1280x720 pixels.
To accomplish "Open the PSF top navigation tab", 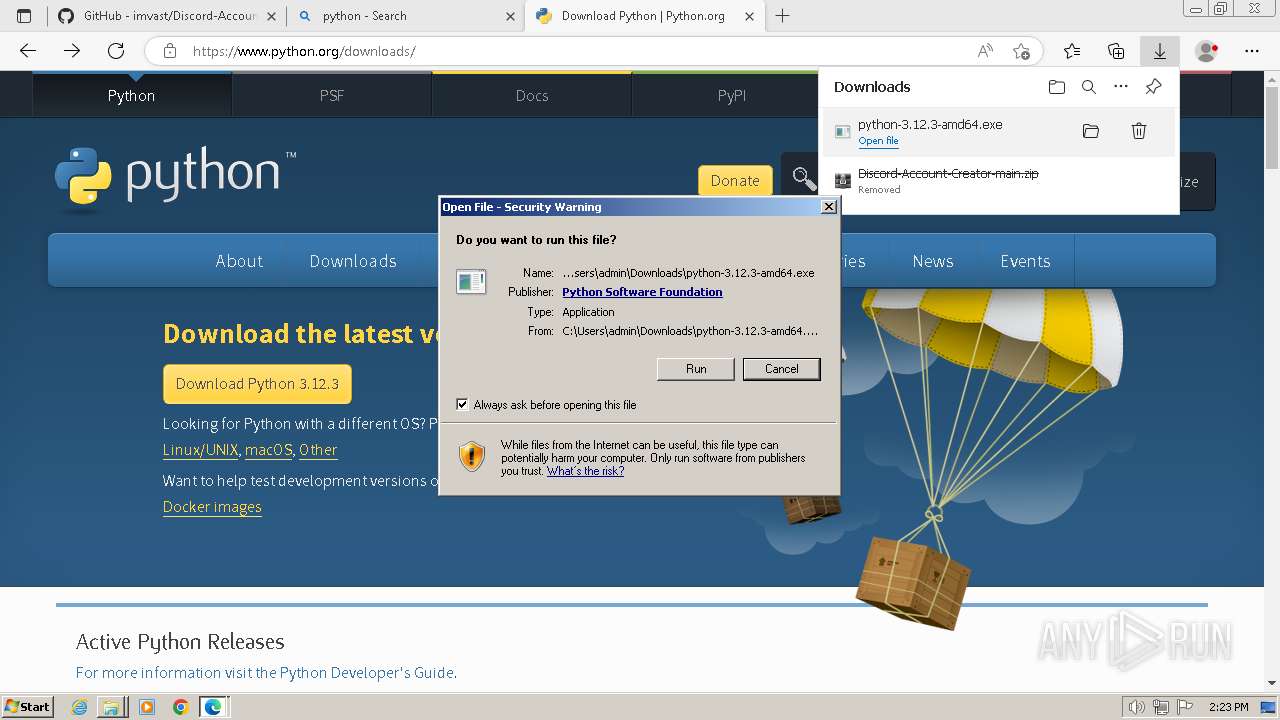I will 332,96.
